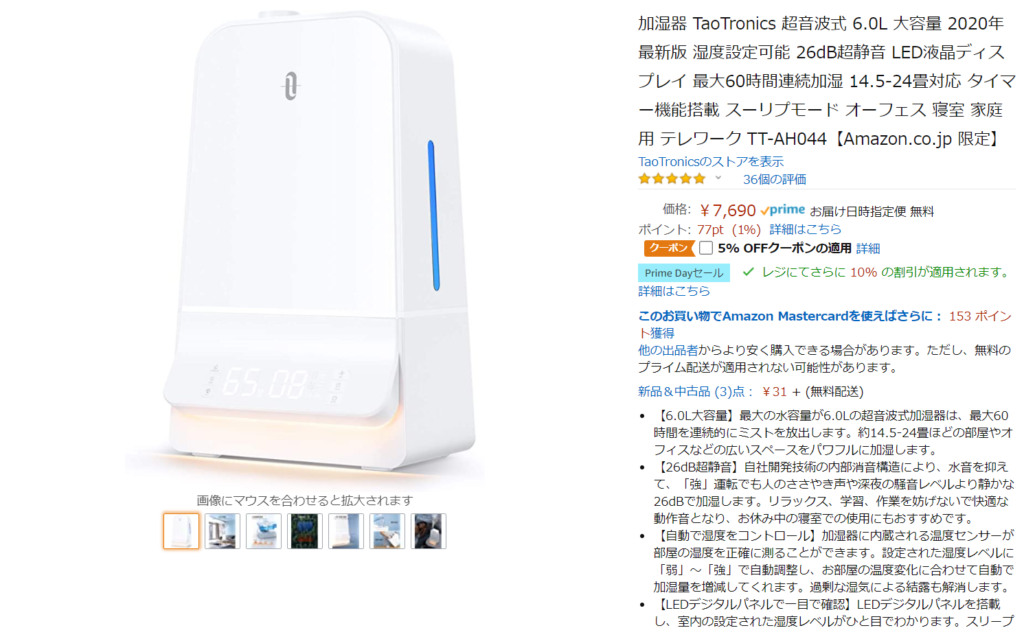This screenshot has height=628, width=1024.
Task: Select the second product thumbnail image
Action: coord(222,531)
